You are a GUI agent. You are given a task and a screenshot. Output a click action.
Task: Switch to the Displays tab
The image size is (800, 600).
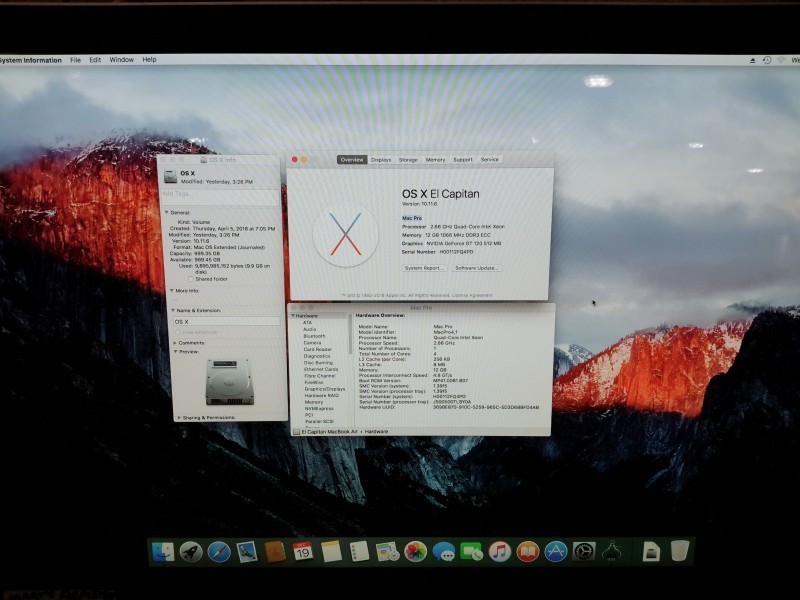(x=381, y=160)
